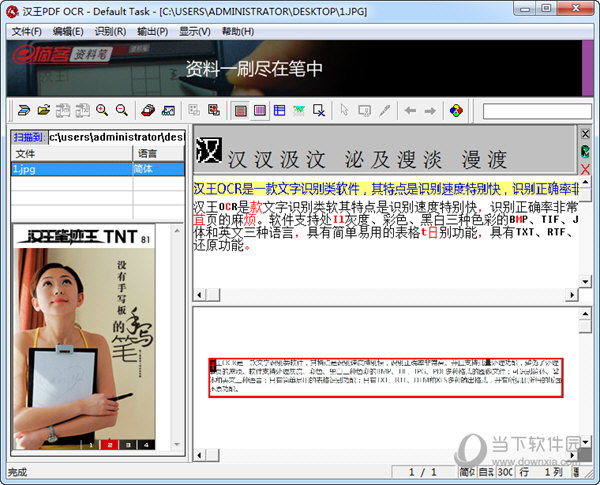Screen dimensions: 600x485
Task: Select the grayed pen tool icon
Action: [384, 111]
